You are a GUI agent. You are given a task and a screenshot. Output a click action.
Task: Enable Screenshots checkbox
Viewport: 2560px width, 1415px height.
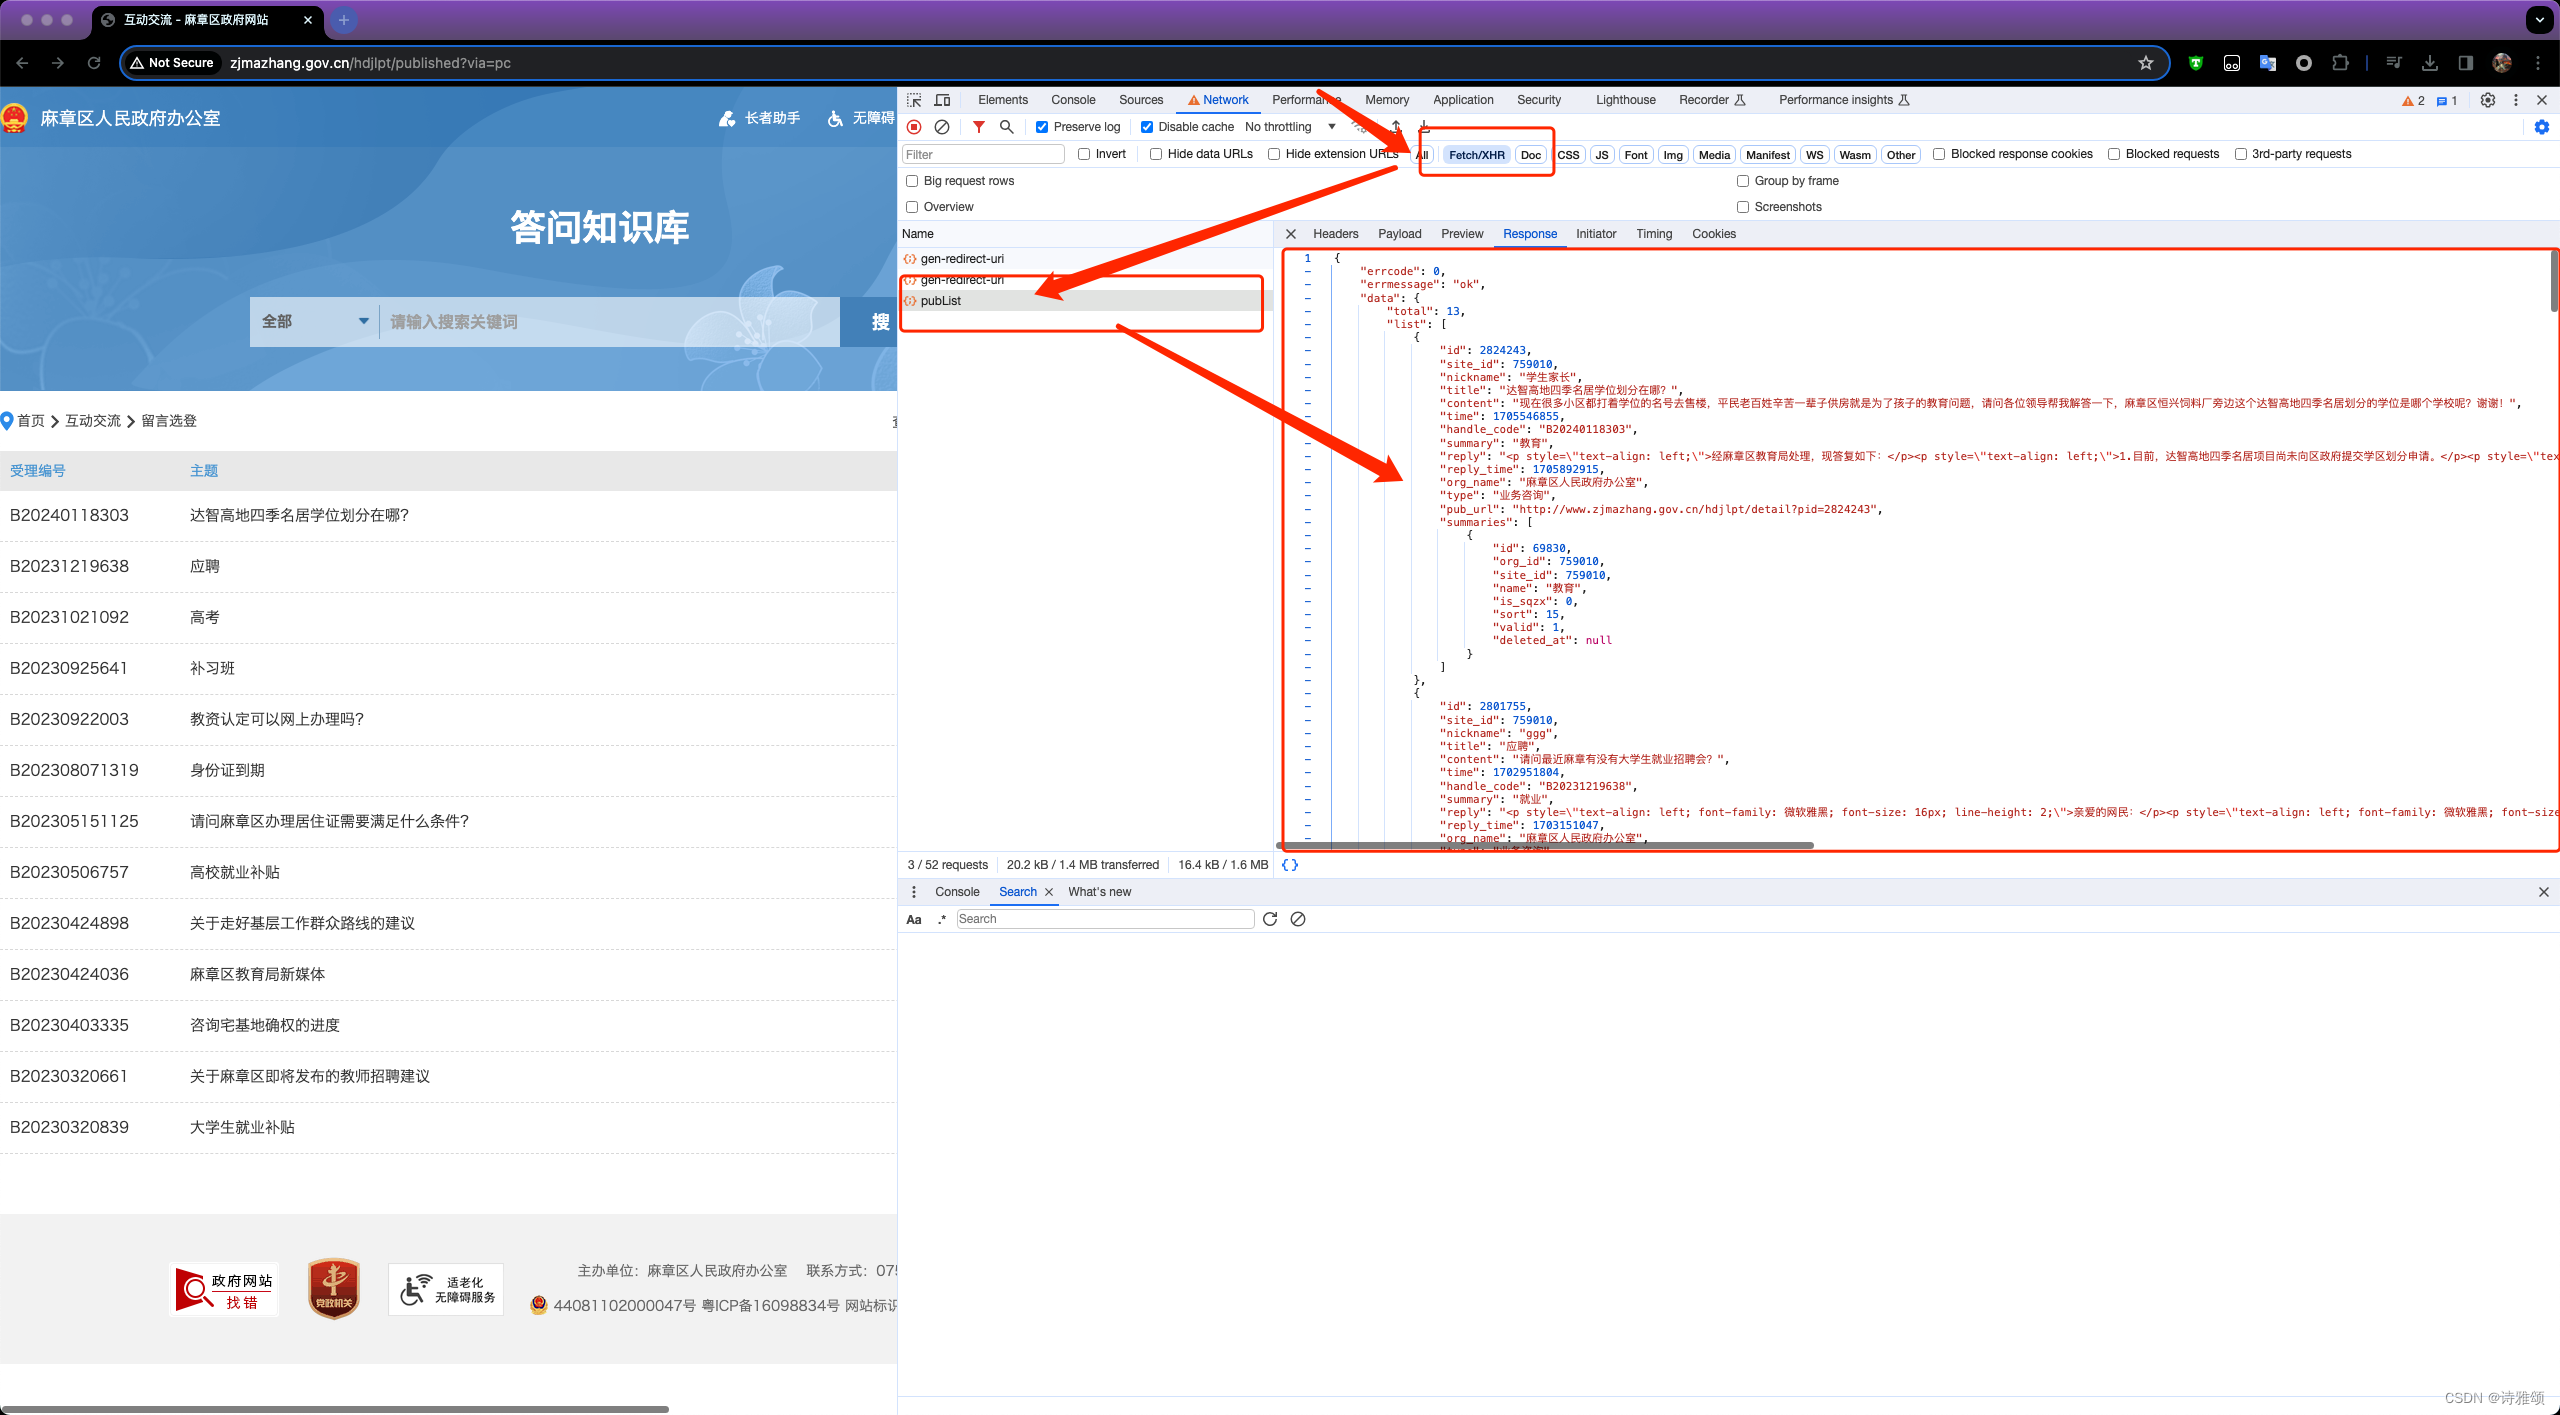pos(1743,207)
